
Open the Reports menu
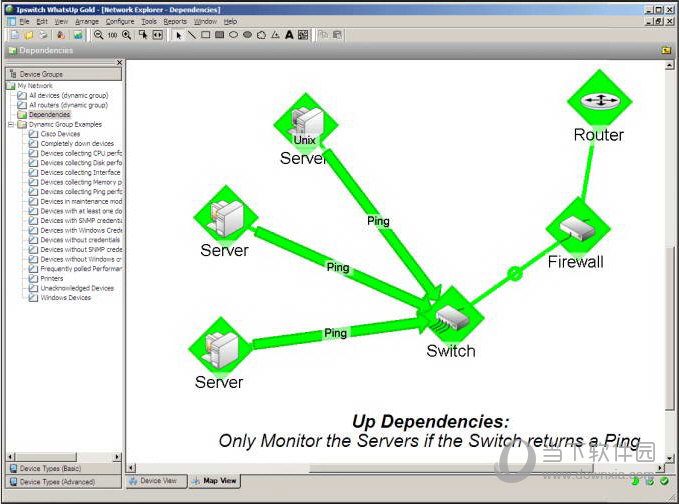pyautogui.click(x=175, y=21)
